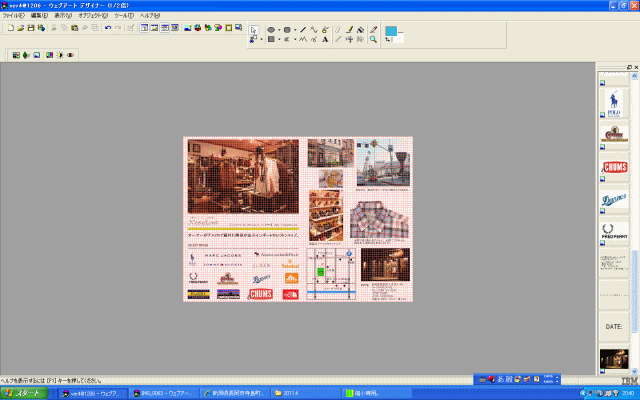Click side panel scrollbar up arrow

634,76
